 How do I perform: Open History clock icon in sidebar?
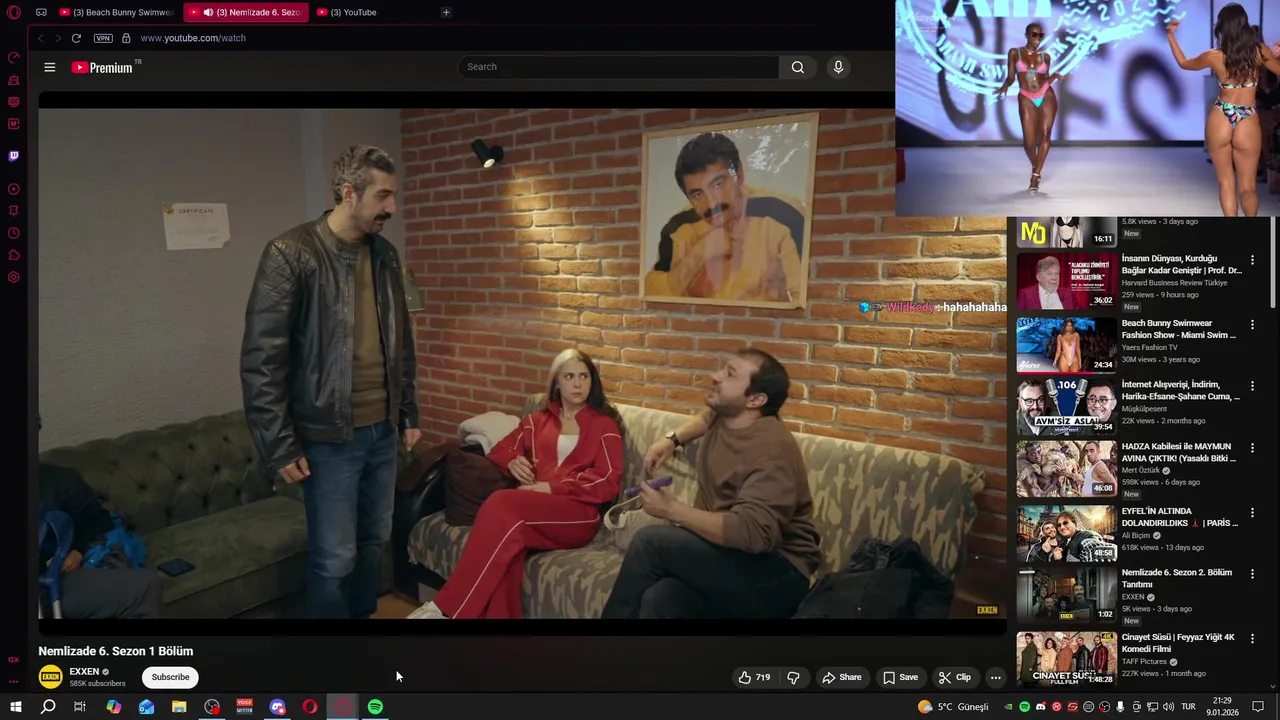14,233
